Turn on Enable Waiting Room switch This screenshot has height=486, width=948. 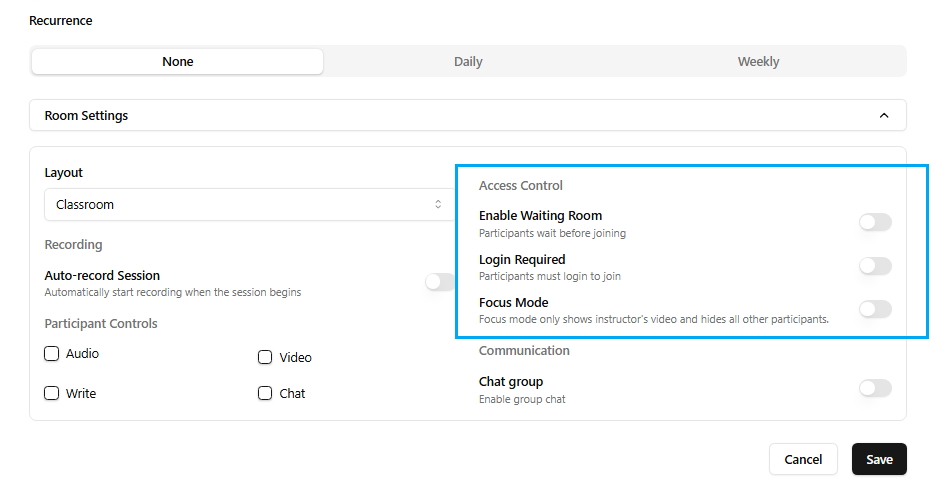875,223
